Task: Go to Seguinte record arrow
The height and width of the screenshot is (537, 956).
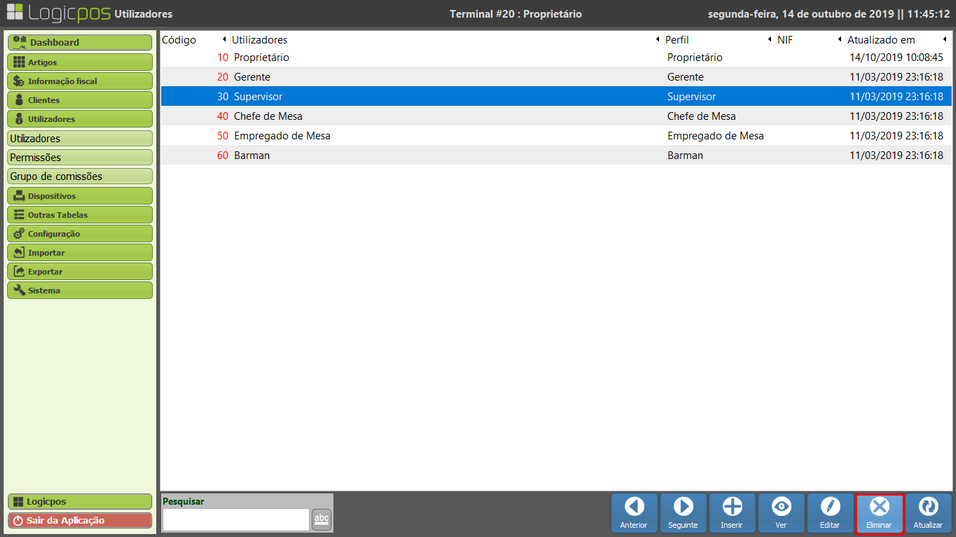Action: coord(683,513)
